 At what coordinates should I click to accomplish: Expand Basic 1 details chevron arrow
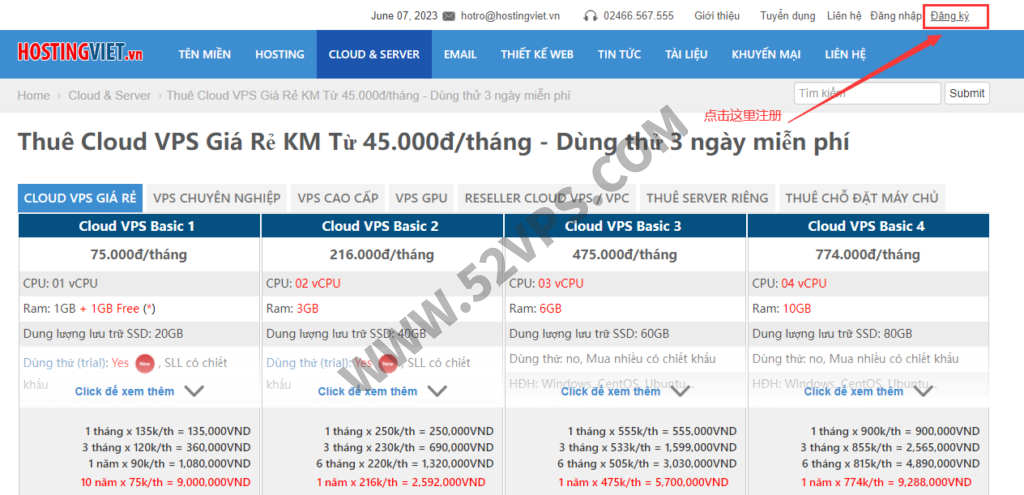click(194, 391)
